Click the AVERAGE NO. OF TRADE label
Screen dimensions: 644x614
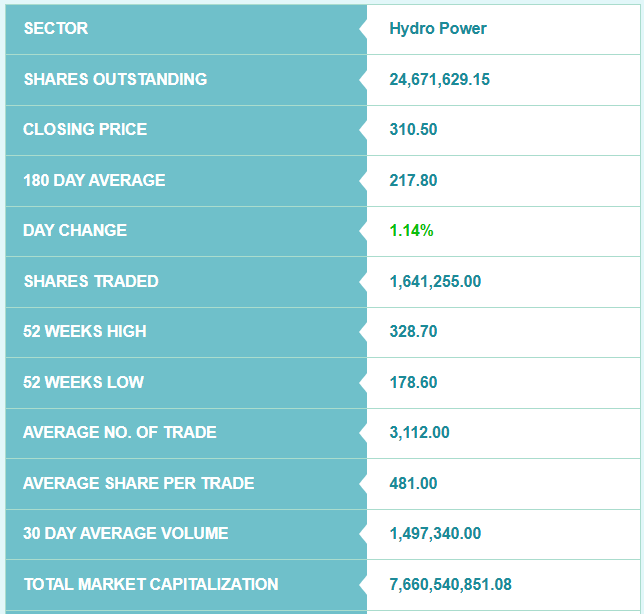120,433
